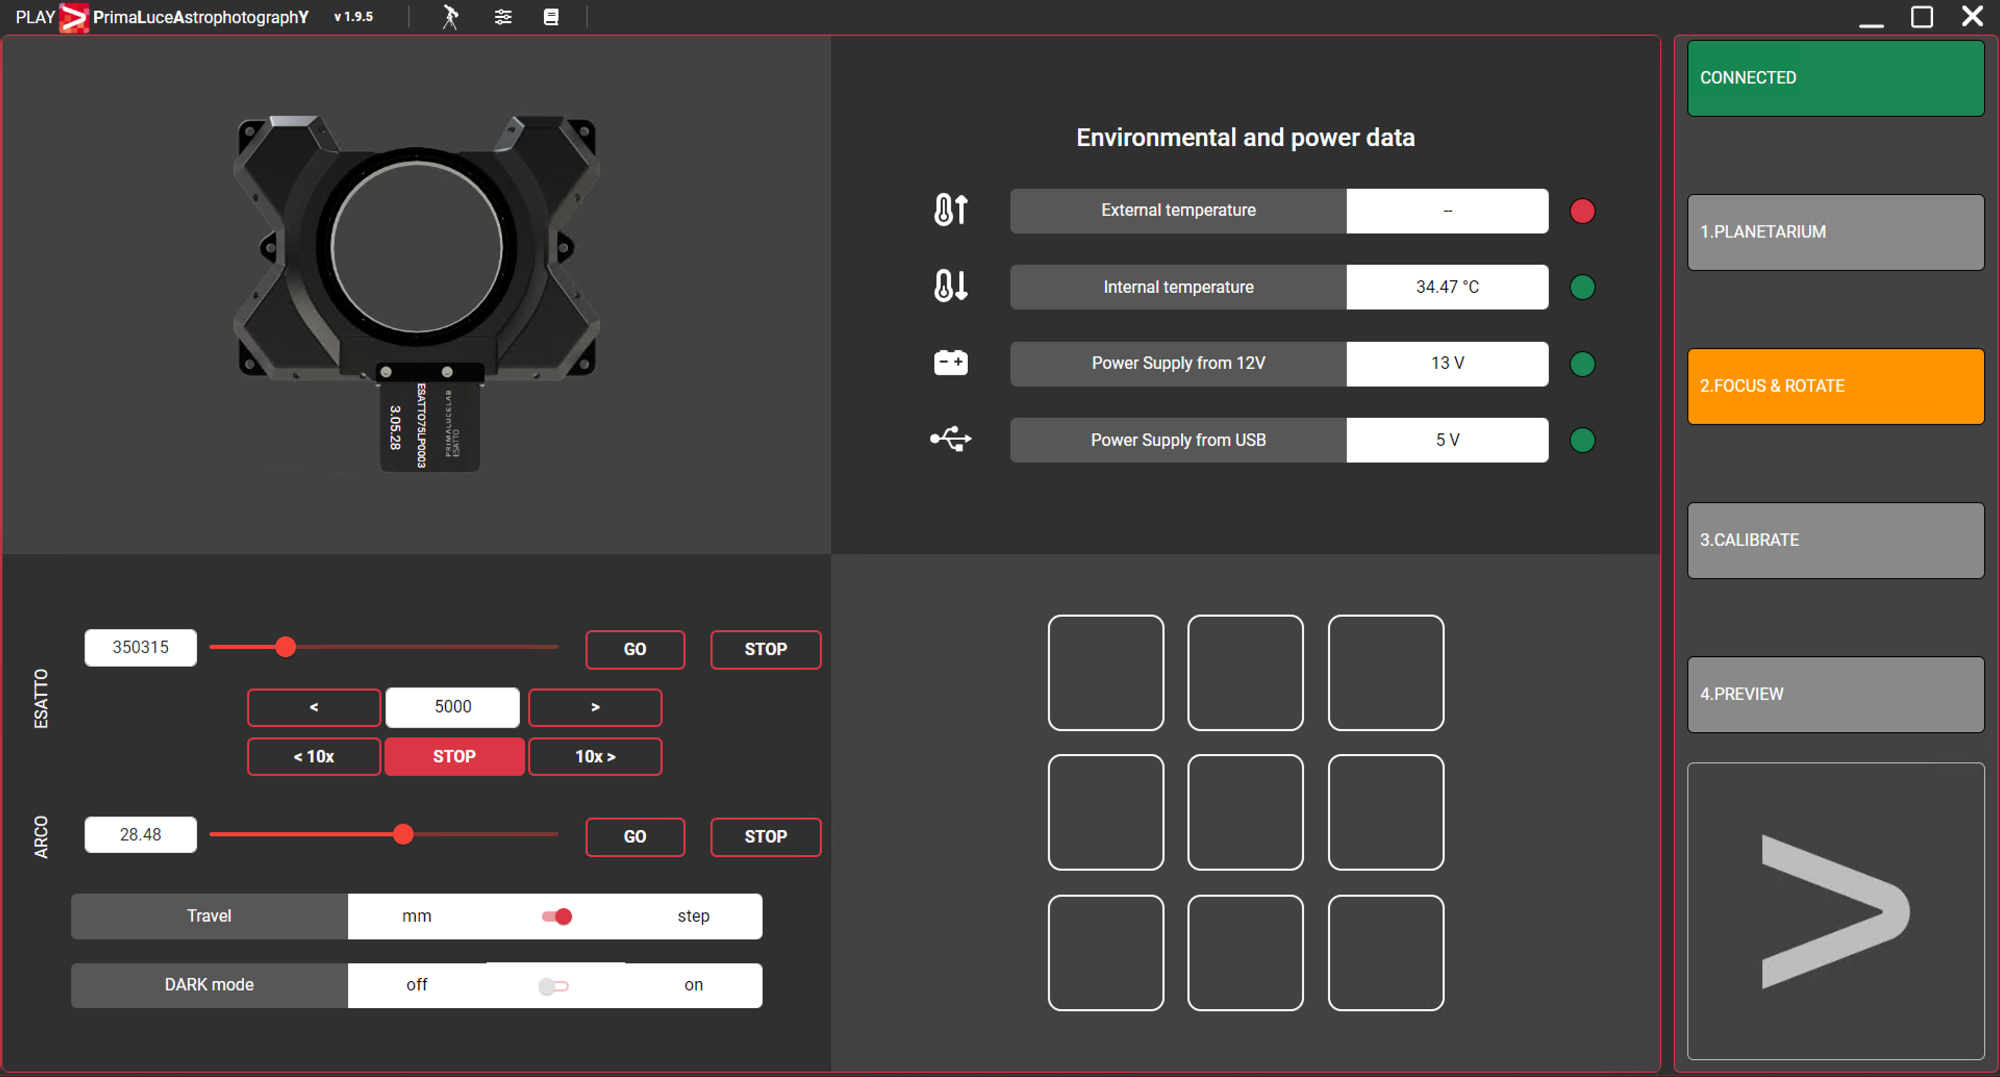Viewport: 2000px width, 1077px height.
Task: Select the bottom-right preset slot
Action: pos(1386,952)
